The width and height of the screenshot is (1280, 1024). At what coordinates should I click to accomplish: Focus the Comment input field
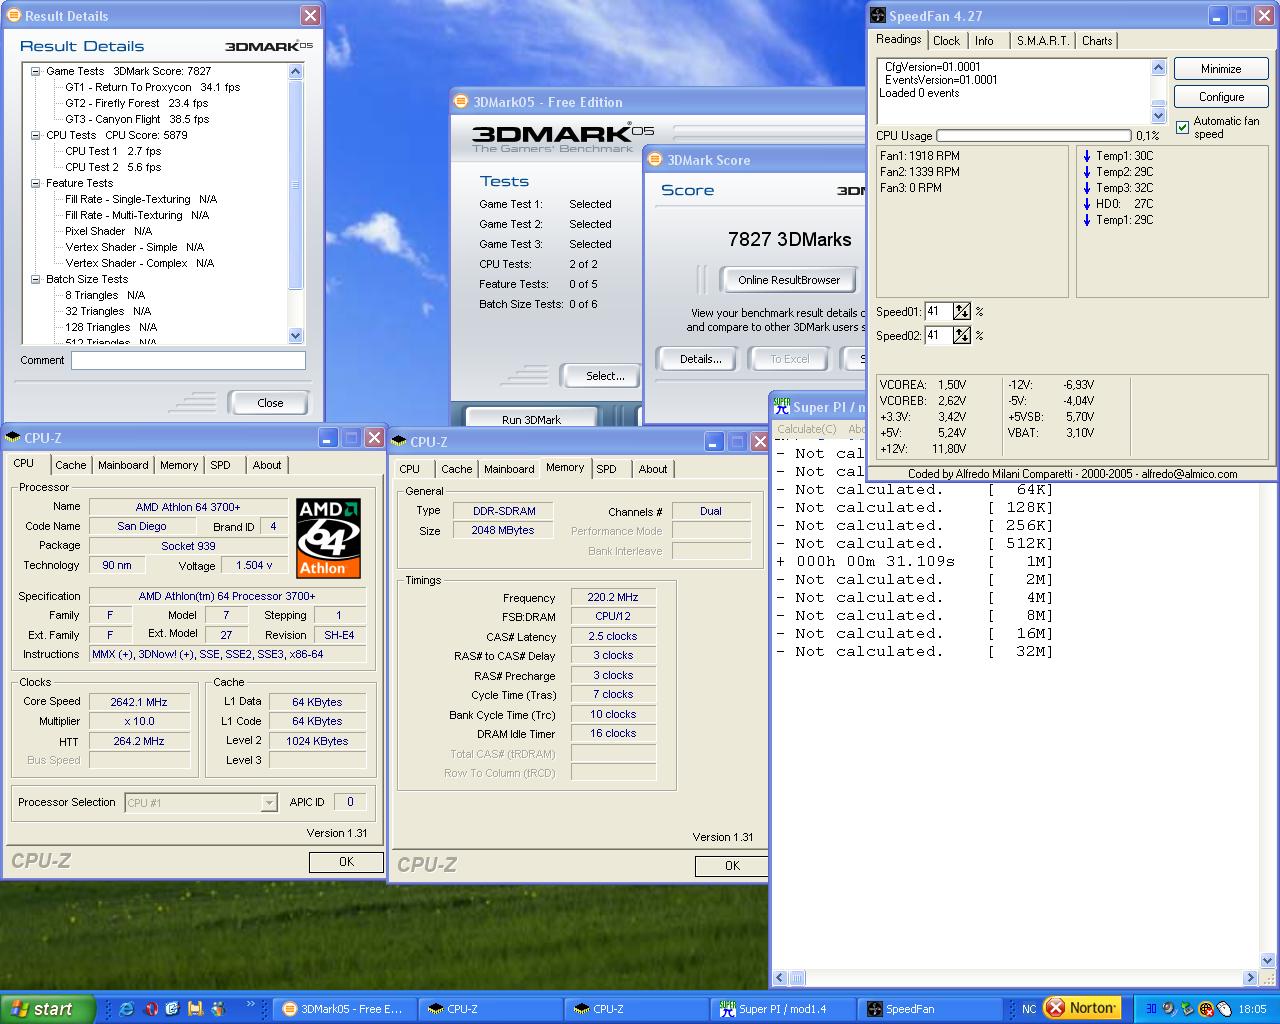point(188,360)
